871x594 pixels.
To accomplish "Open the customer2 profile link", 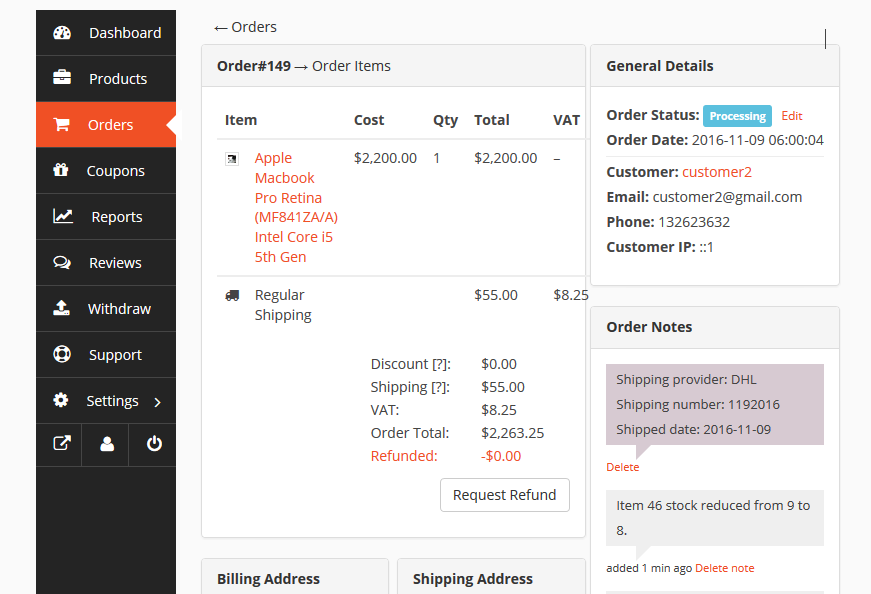I will 717,172.
